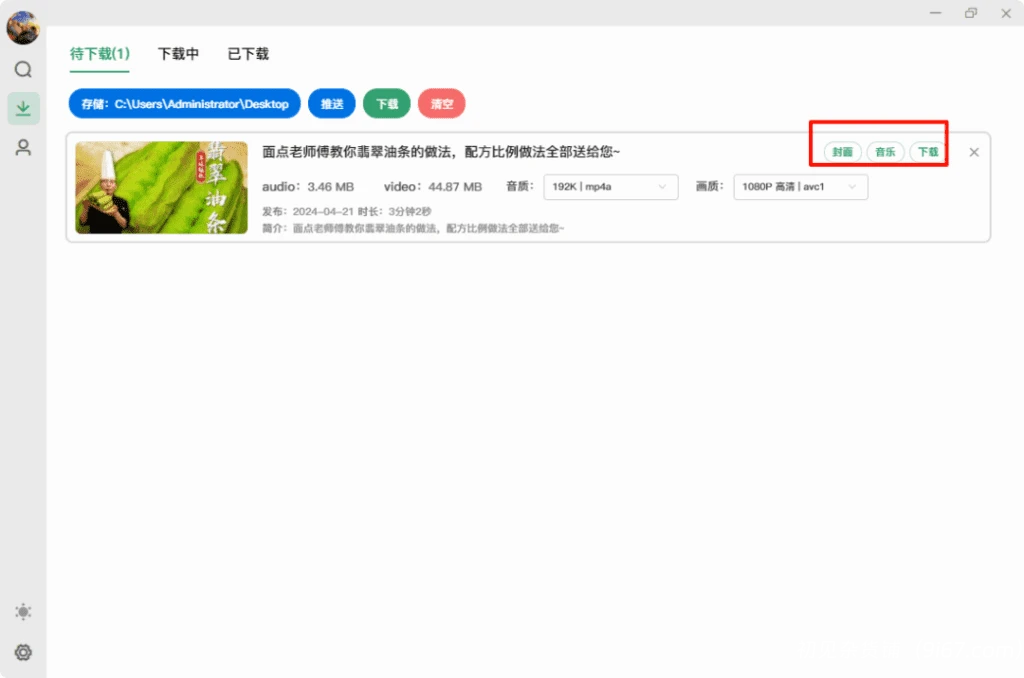Switch to the 已下载 tab

click(246, 54)
